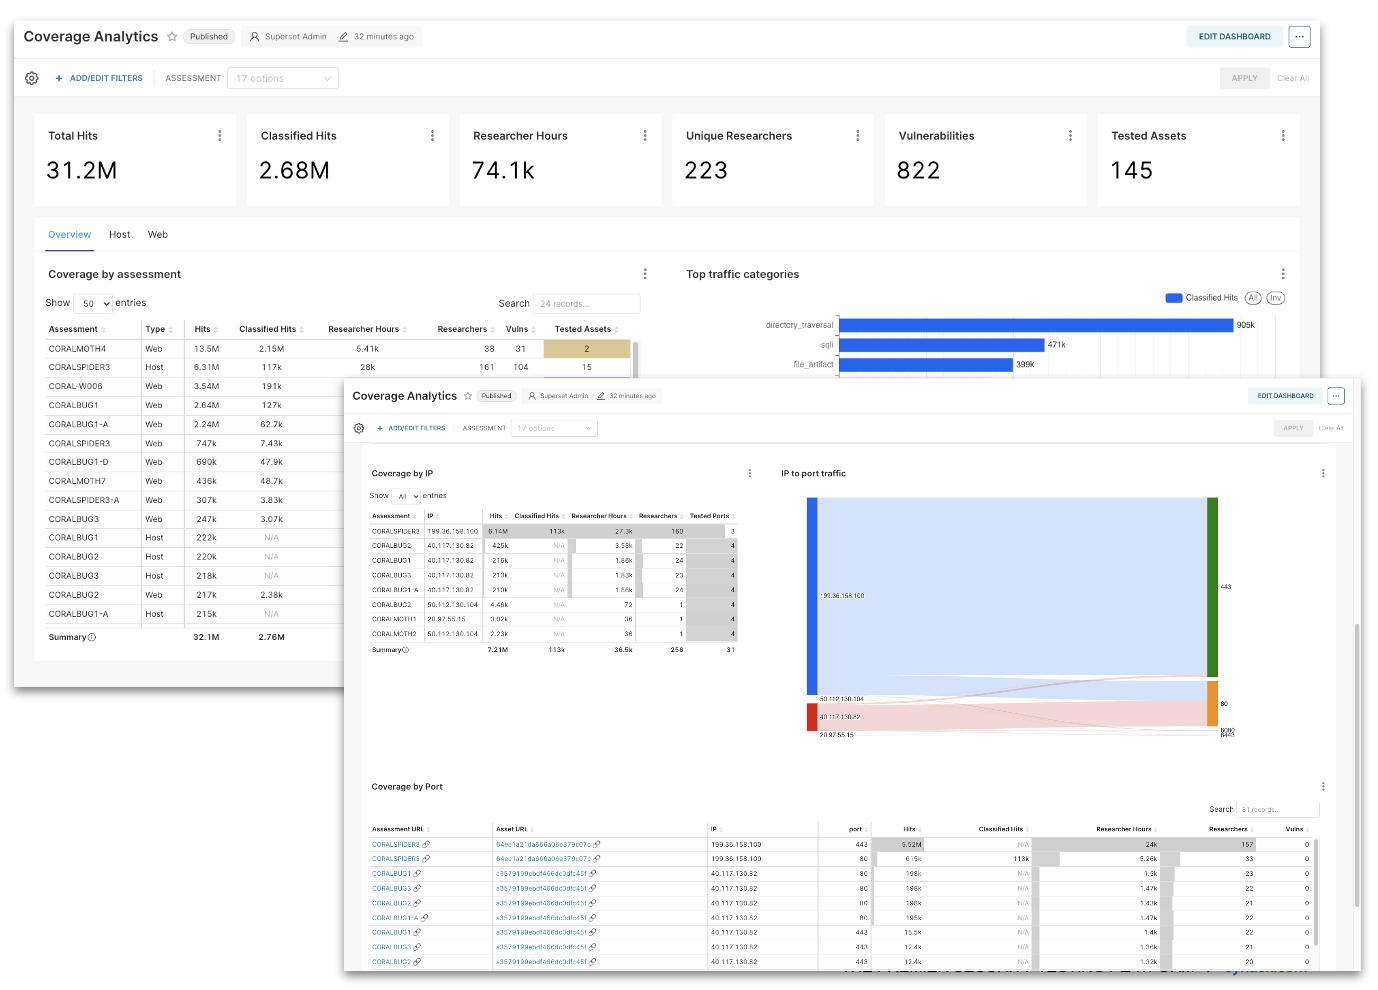Open Researcher Hours card options menu
Screen dimensions: 1378x990
click(x=645, y=136)
